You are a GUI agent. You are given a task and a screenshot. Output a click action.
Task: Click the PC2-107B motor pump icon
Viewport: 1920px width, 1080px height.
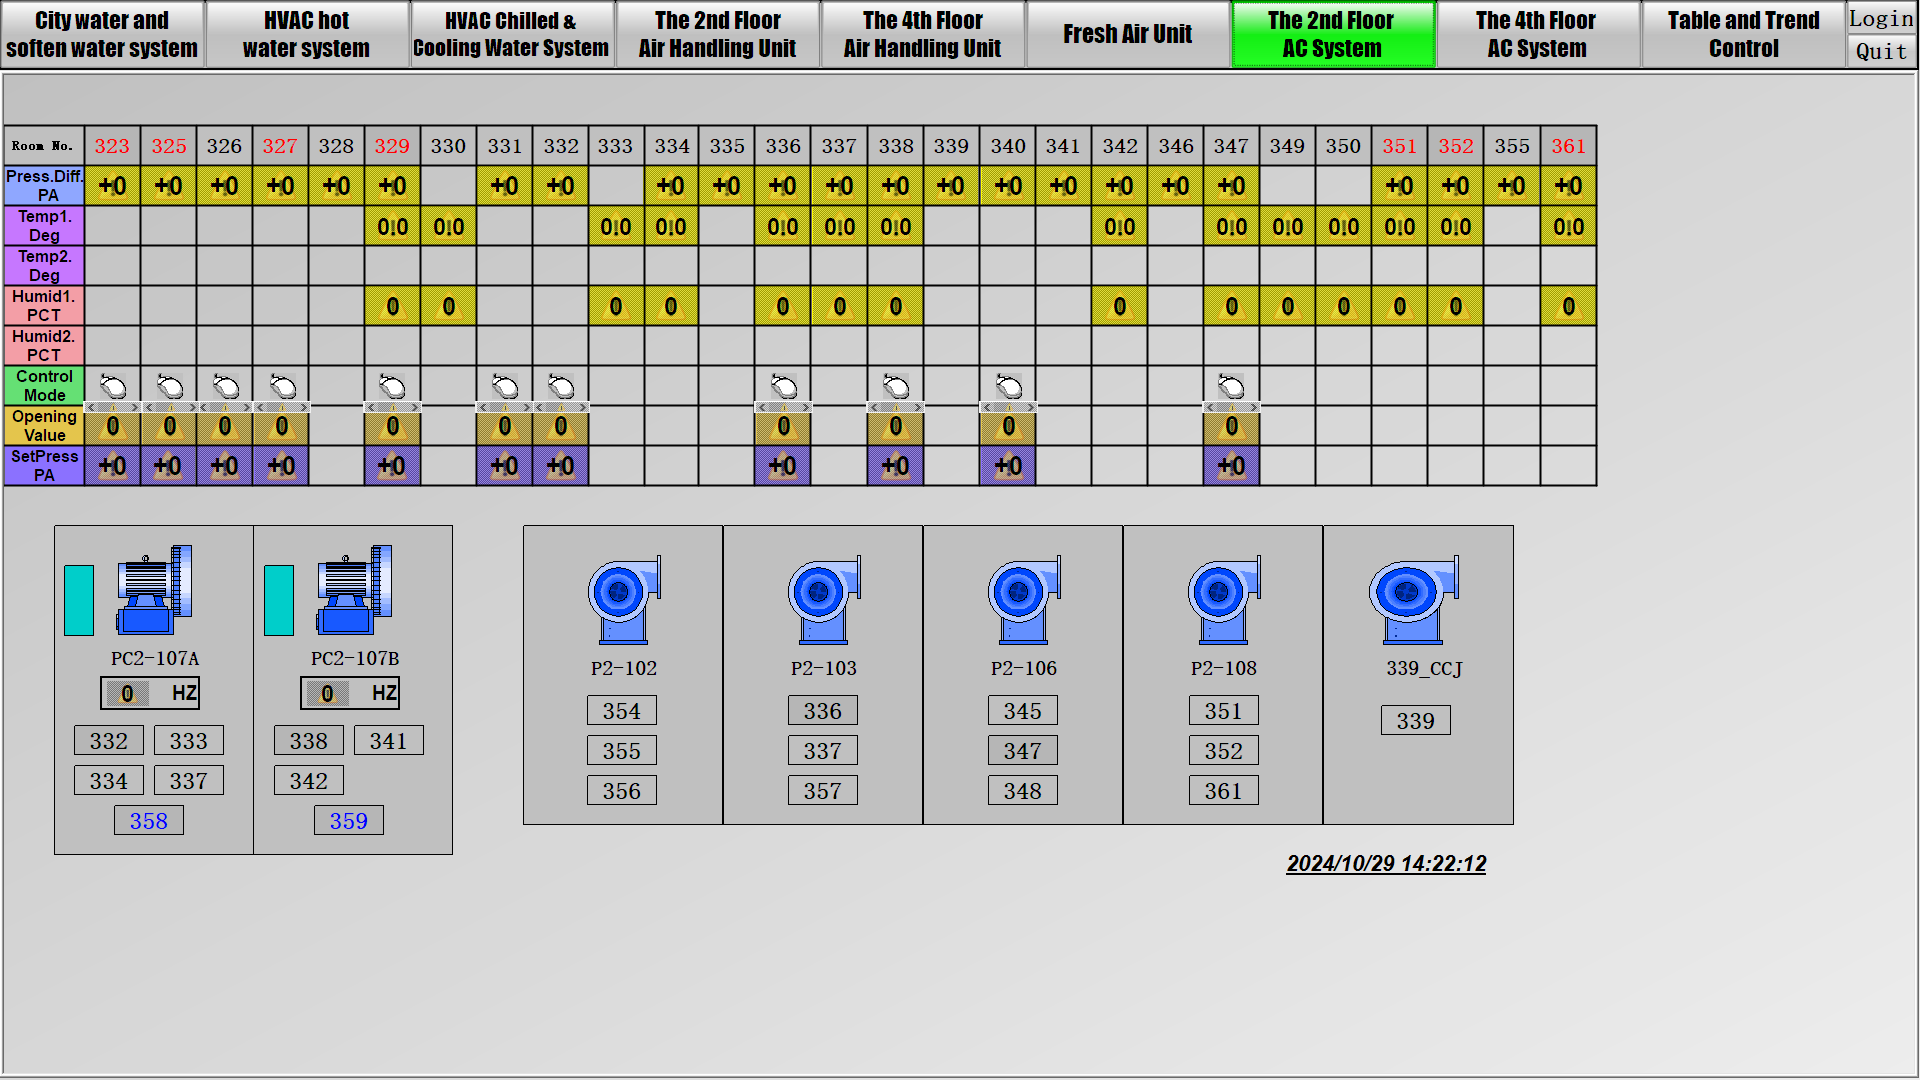pos(354,590)
